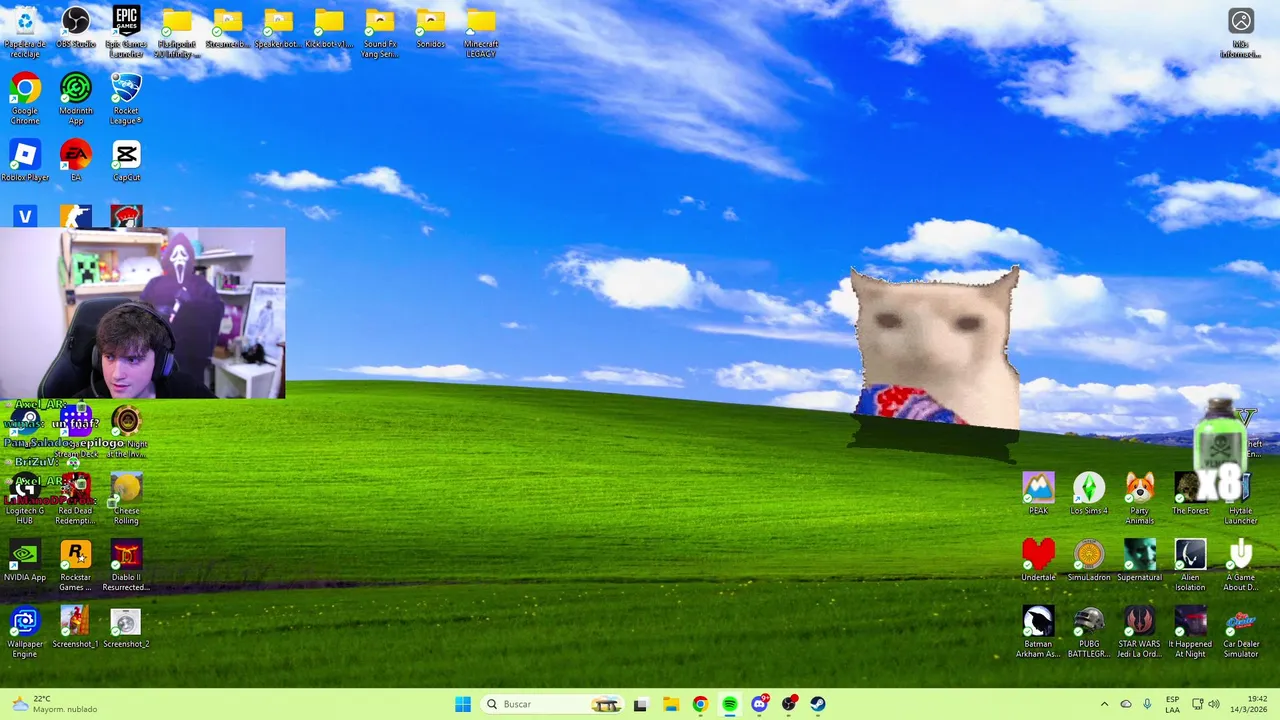Viewport: 1280px width, 720px height.
Task: Launch CapCut from the desktop
Action: point(126,160)
